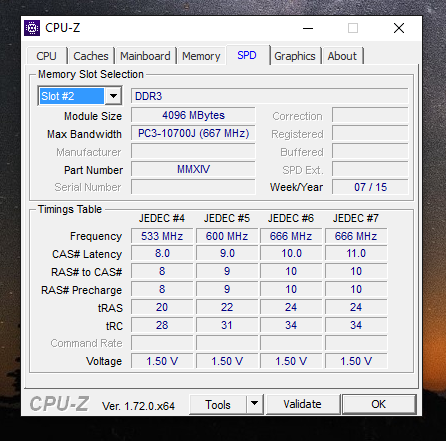446x441 pixels.
Task: Go to the Mainboard tab
Action: (x=145, y=56)
